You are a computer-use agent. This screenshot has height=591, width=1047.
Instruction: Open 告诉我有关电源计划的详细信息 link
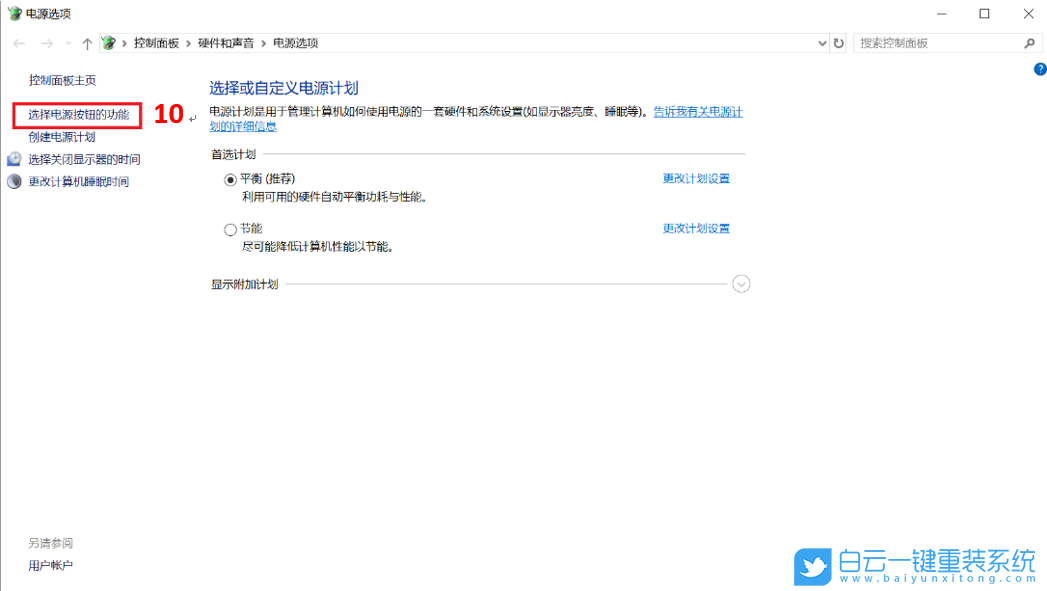coord(700,112)
